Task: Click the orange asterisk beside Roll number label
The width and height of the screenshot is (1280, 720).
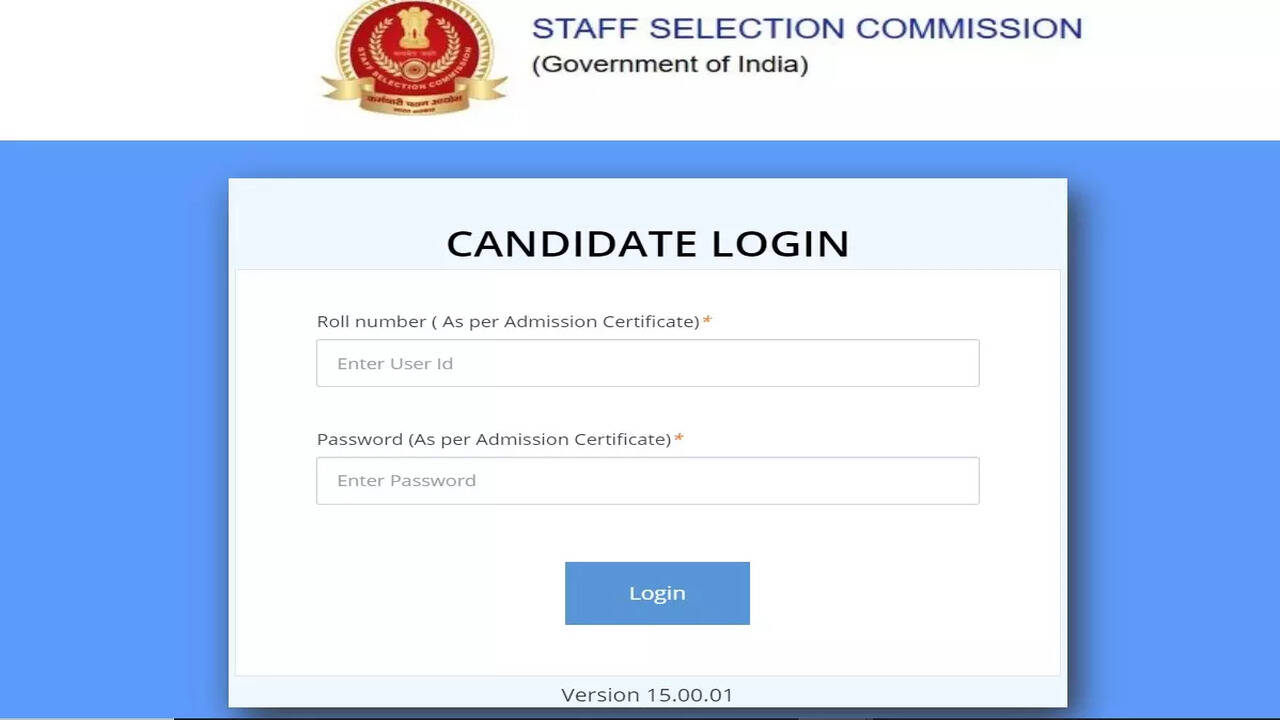Action: tap(707, 321)
